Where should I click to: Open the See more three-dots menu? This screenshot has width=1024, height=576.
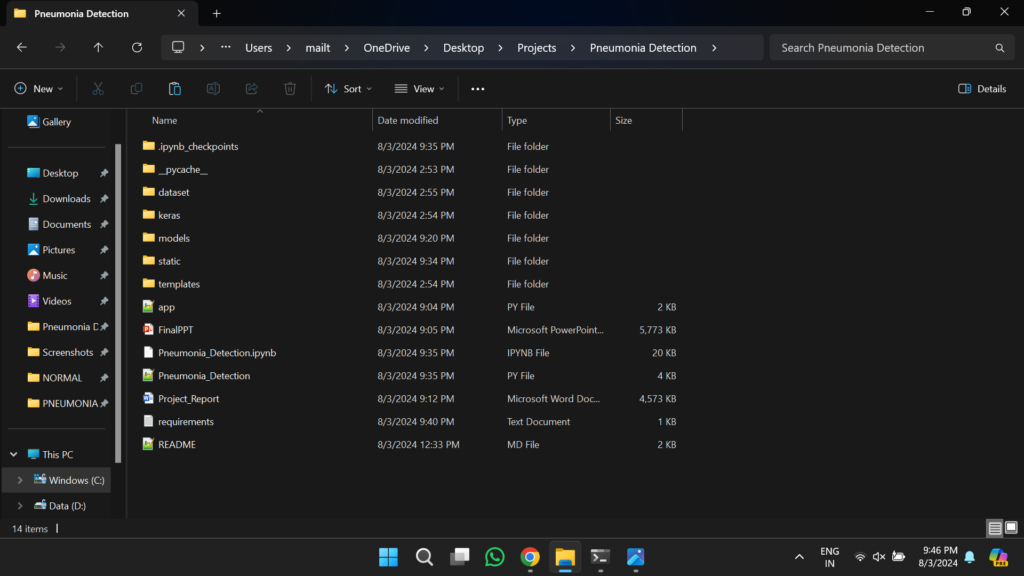pos(478,89)
